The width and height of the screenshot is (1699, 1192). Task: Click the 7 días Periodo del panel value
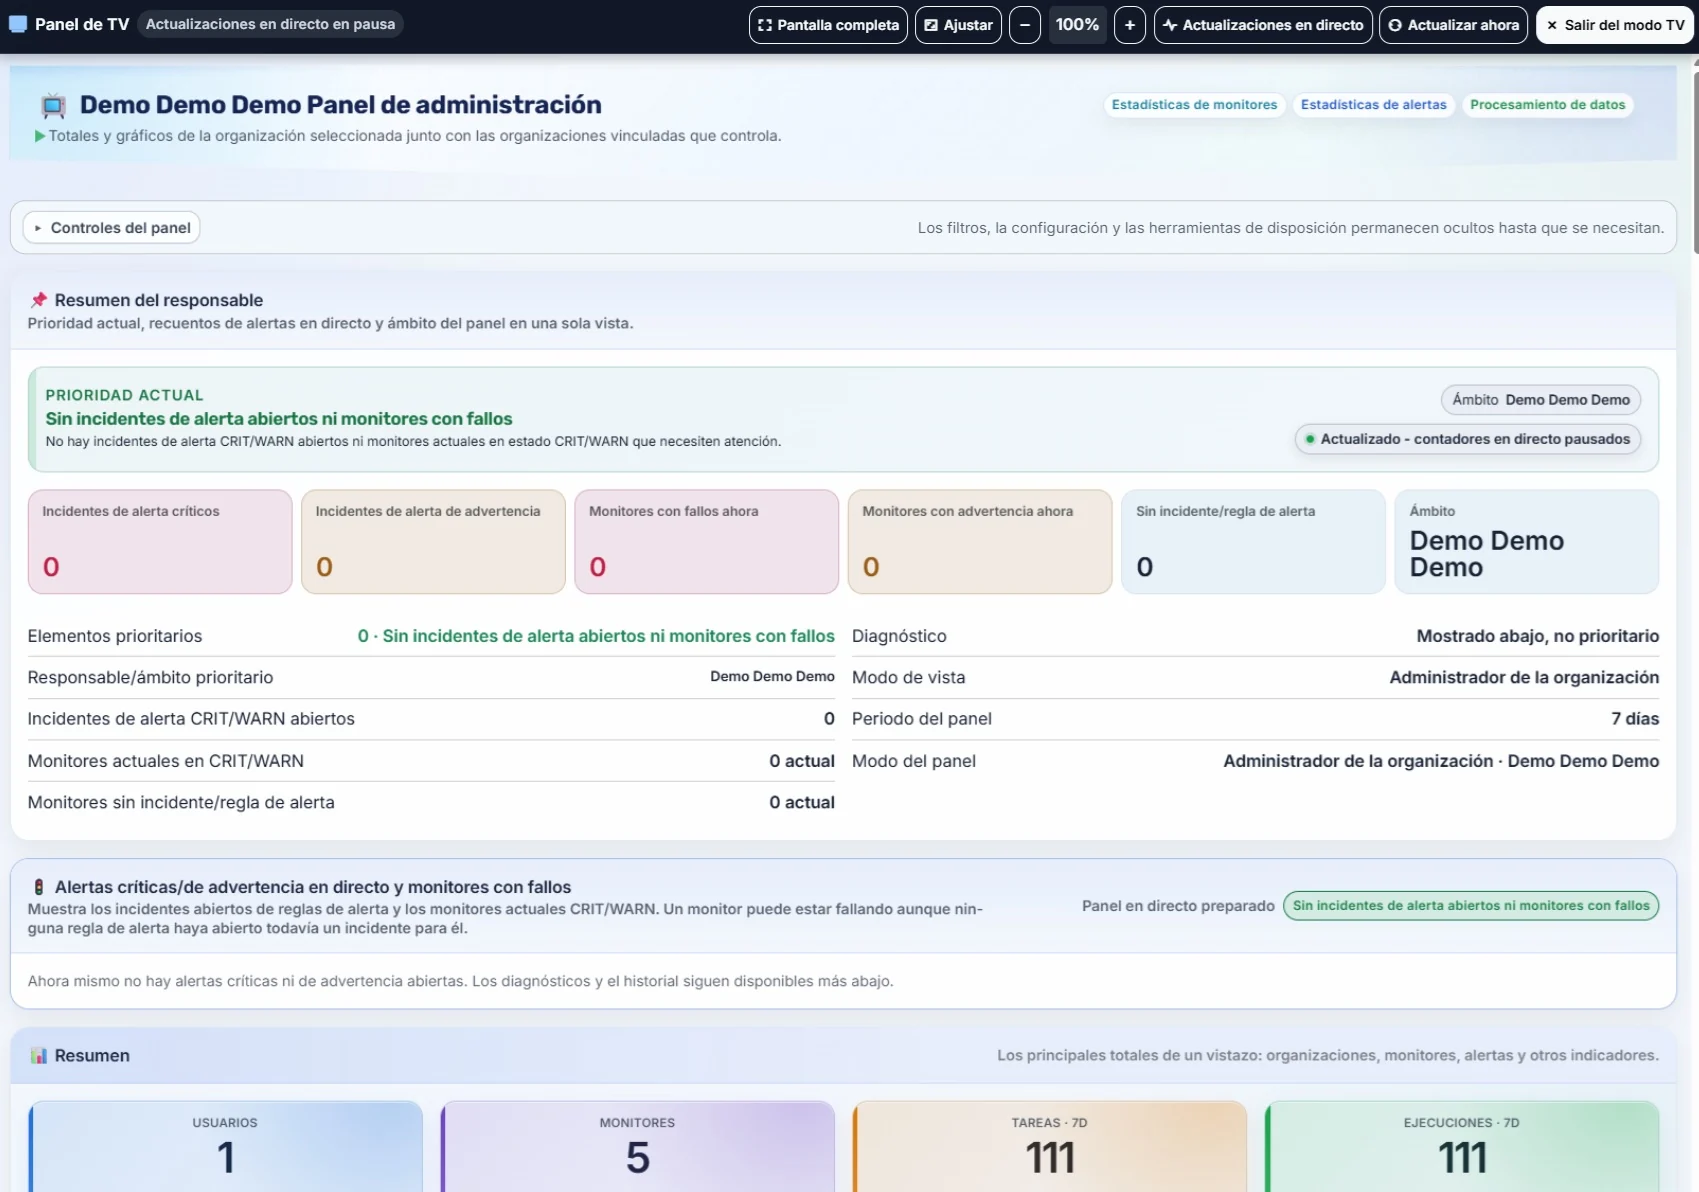point(1634,719)
